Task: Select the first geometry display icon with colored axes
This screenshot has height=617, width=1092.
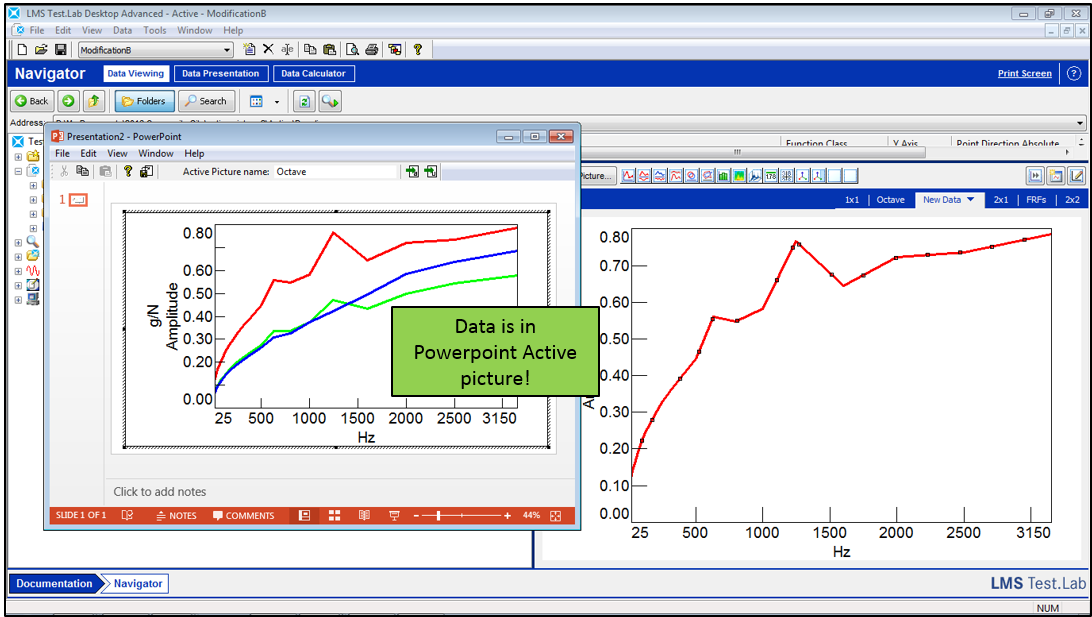Action: click(803, 175)
